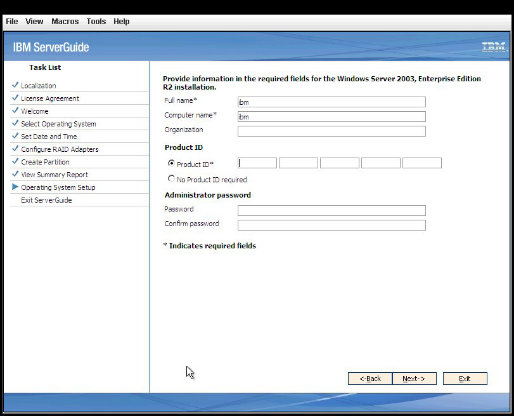Viewport: 515px width, 416px height.
Task: Click the checkmark beside Select Operating System
Action: click(15, 123)
